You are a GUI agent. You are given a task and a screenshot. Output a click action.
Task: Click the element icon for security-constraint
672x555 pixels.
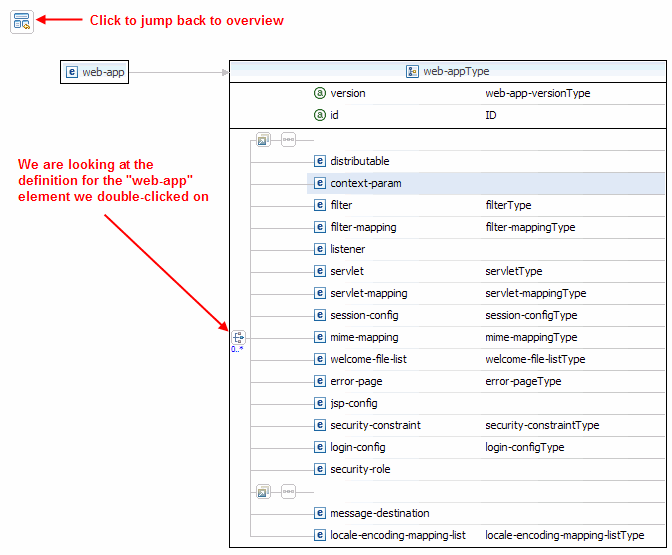tap(320, 425)
